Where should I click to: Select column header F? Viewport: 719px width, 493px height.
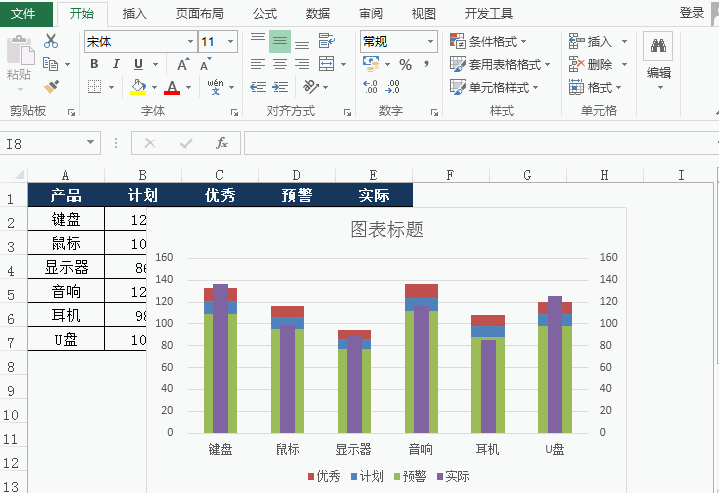pos(450,175)
